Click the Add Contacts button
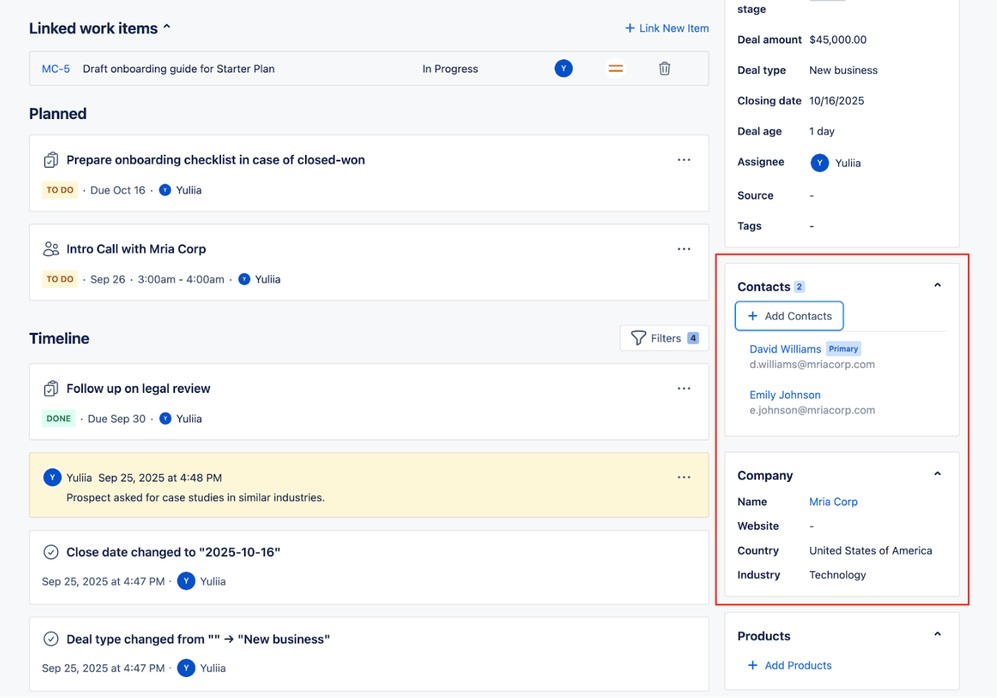 click(789, 316)
